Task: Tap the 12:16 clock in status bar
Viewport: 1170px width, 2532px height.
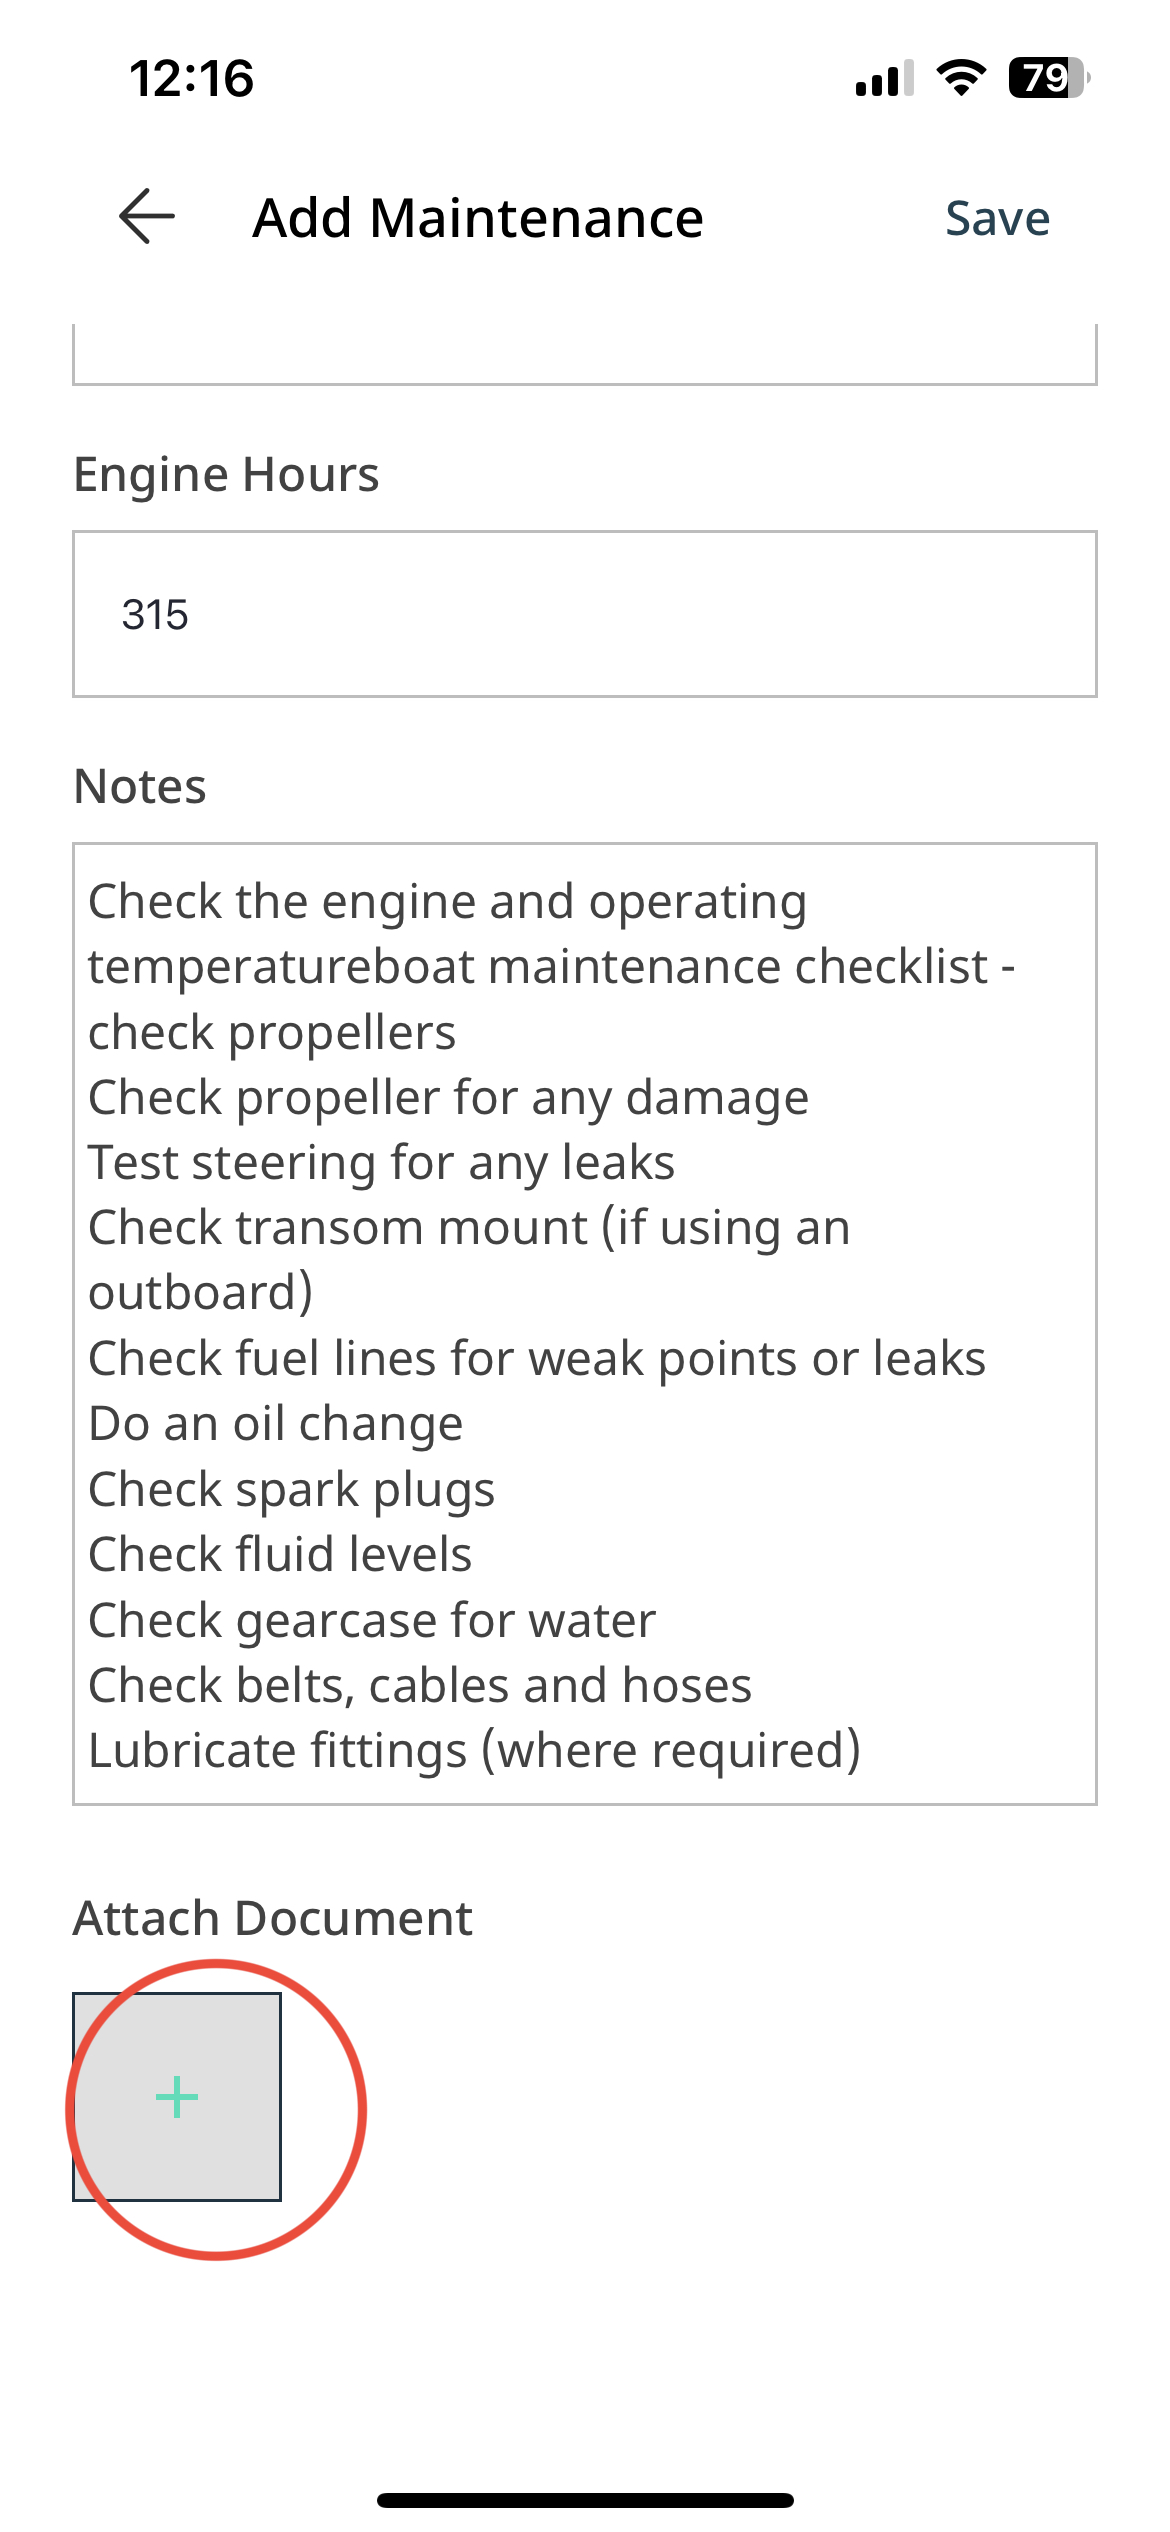Action: [x=192, y=78]
